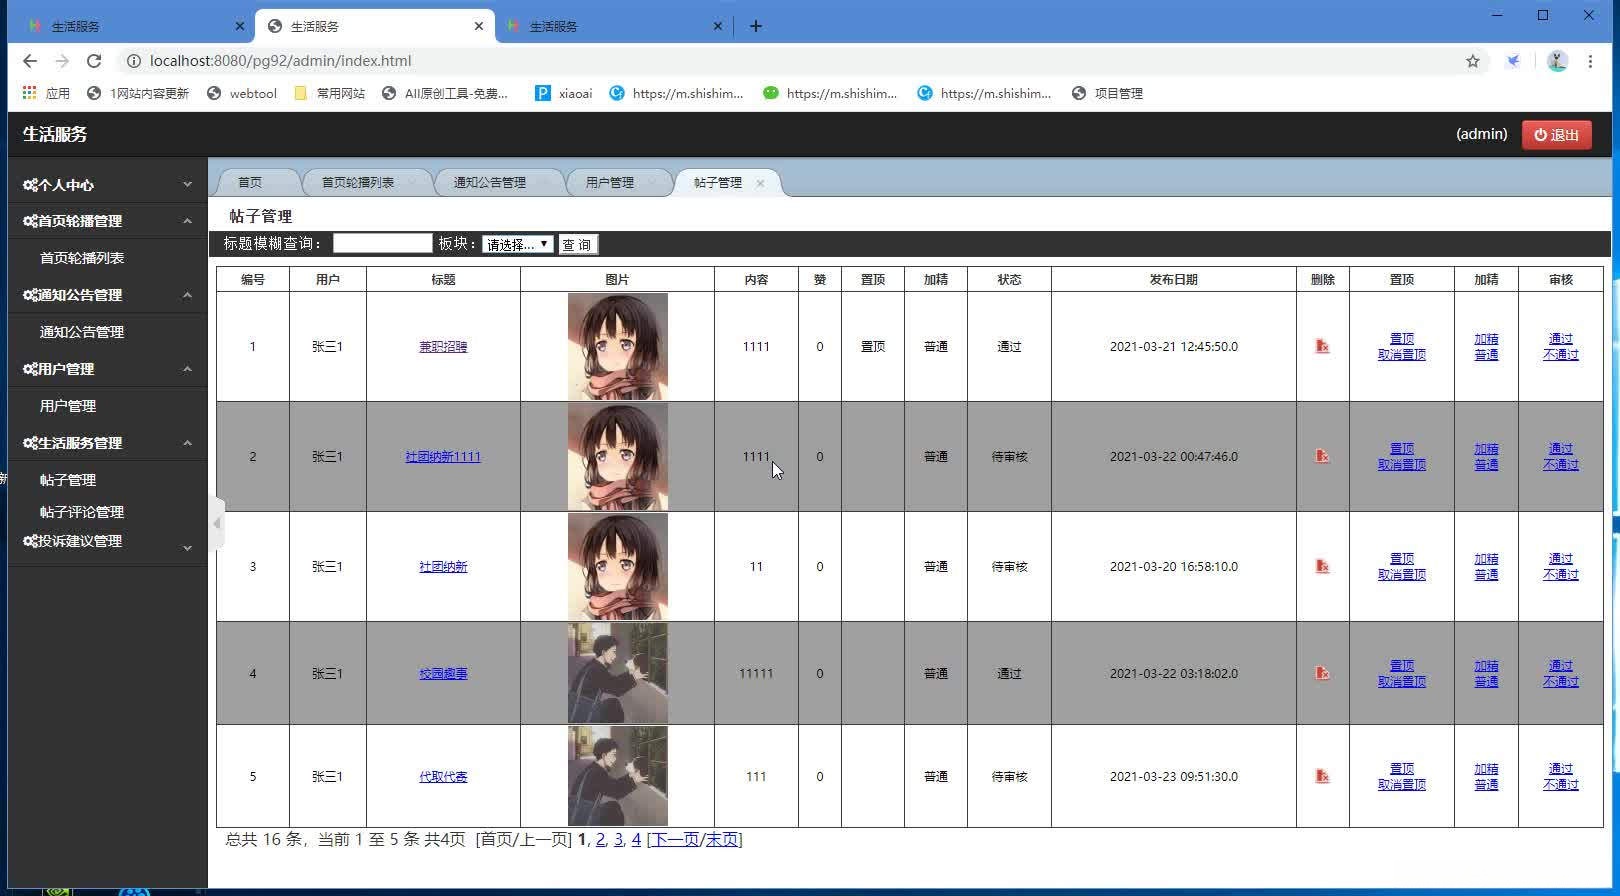Delete the 社团纳新 row 3 post icon
Viewport: 1620px width, 896px height.
[1322, 566]
